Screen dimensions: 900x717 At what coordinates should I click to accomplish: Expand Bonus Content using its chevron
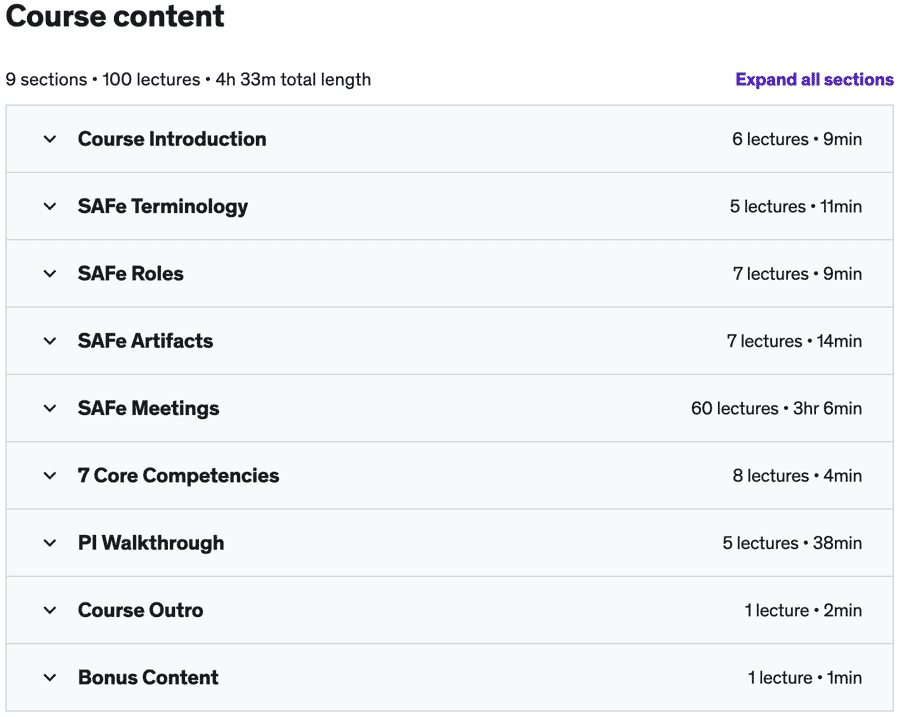coord(50,678)
